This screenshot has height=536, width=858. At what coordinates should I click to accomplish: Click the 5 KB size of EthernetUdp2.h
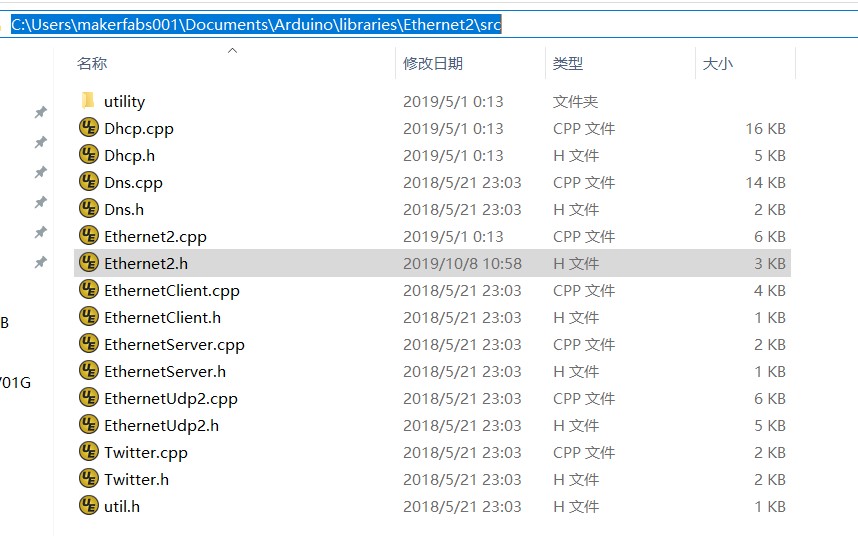(x=770, y=426)
